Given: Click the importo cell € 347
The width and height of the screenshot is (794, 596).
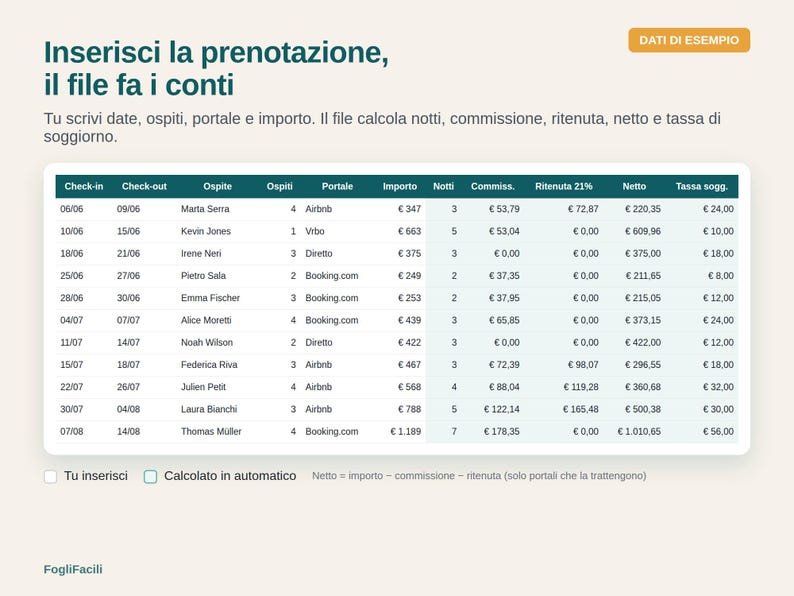Looking at the screenshot, I should click(409, 209).
